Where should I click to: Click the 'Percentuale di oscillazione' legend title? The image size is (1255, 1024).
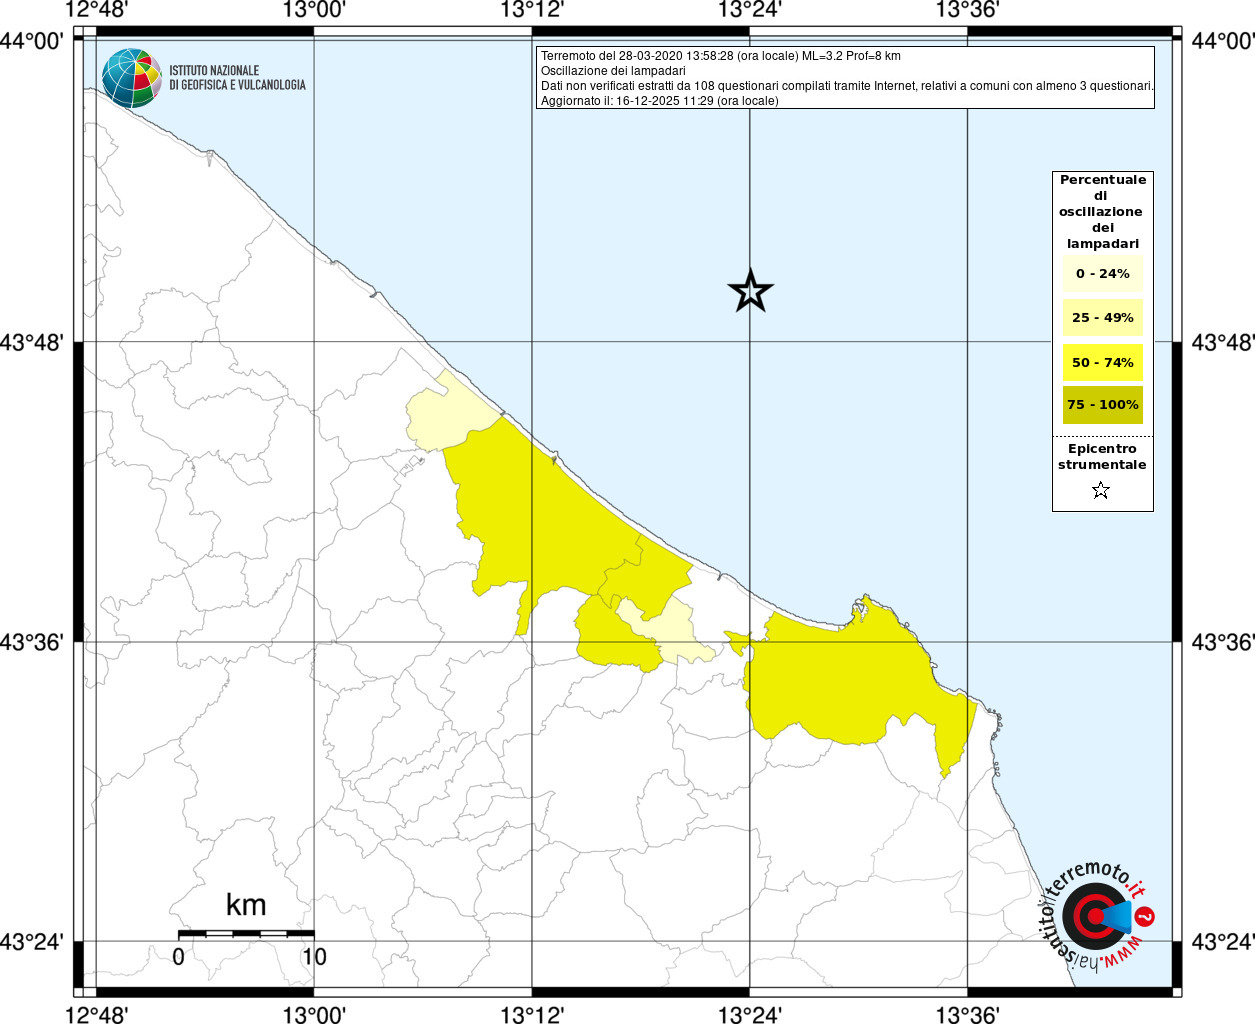pos(1102,211)
